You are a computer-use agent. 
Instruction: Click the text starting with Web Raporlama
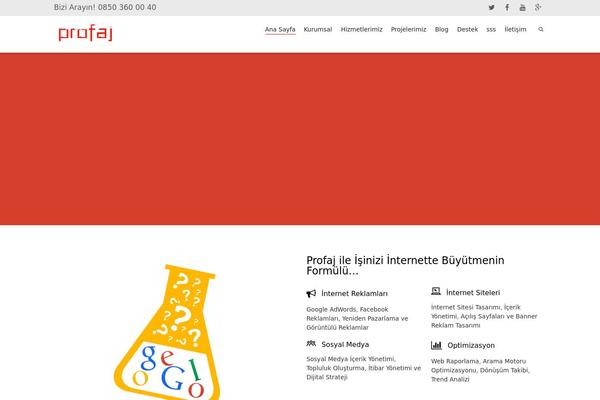(480, 370)
